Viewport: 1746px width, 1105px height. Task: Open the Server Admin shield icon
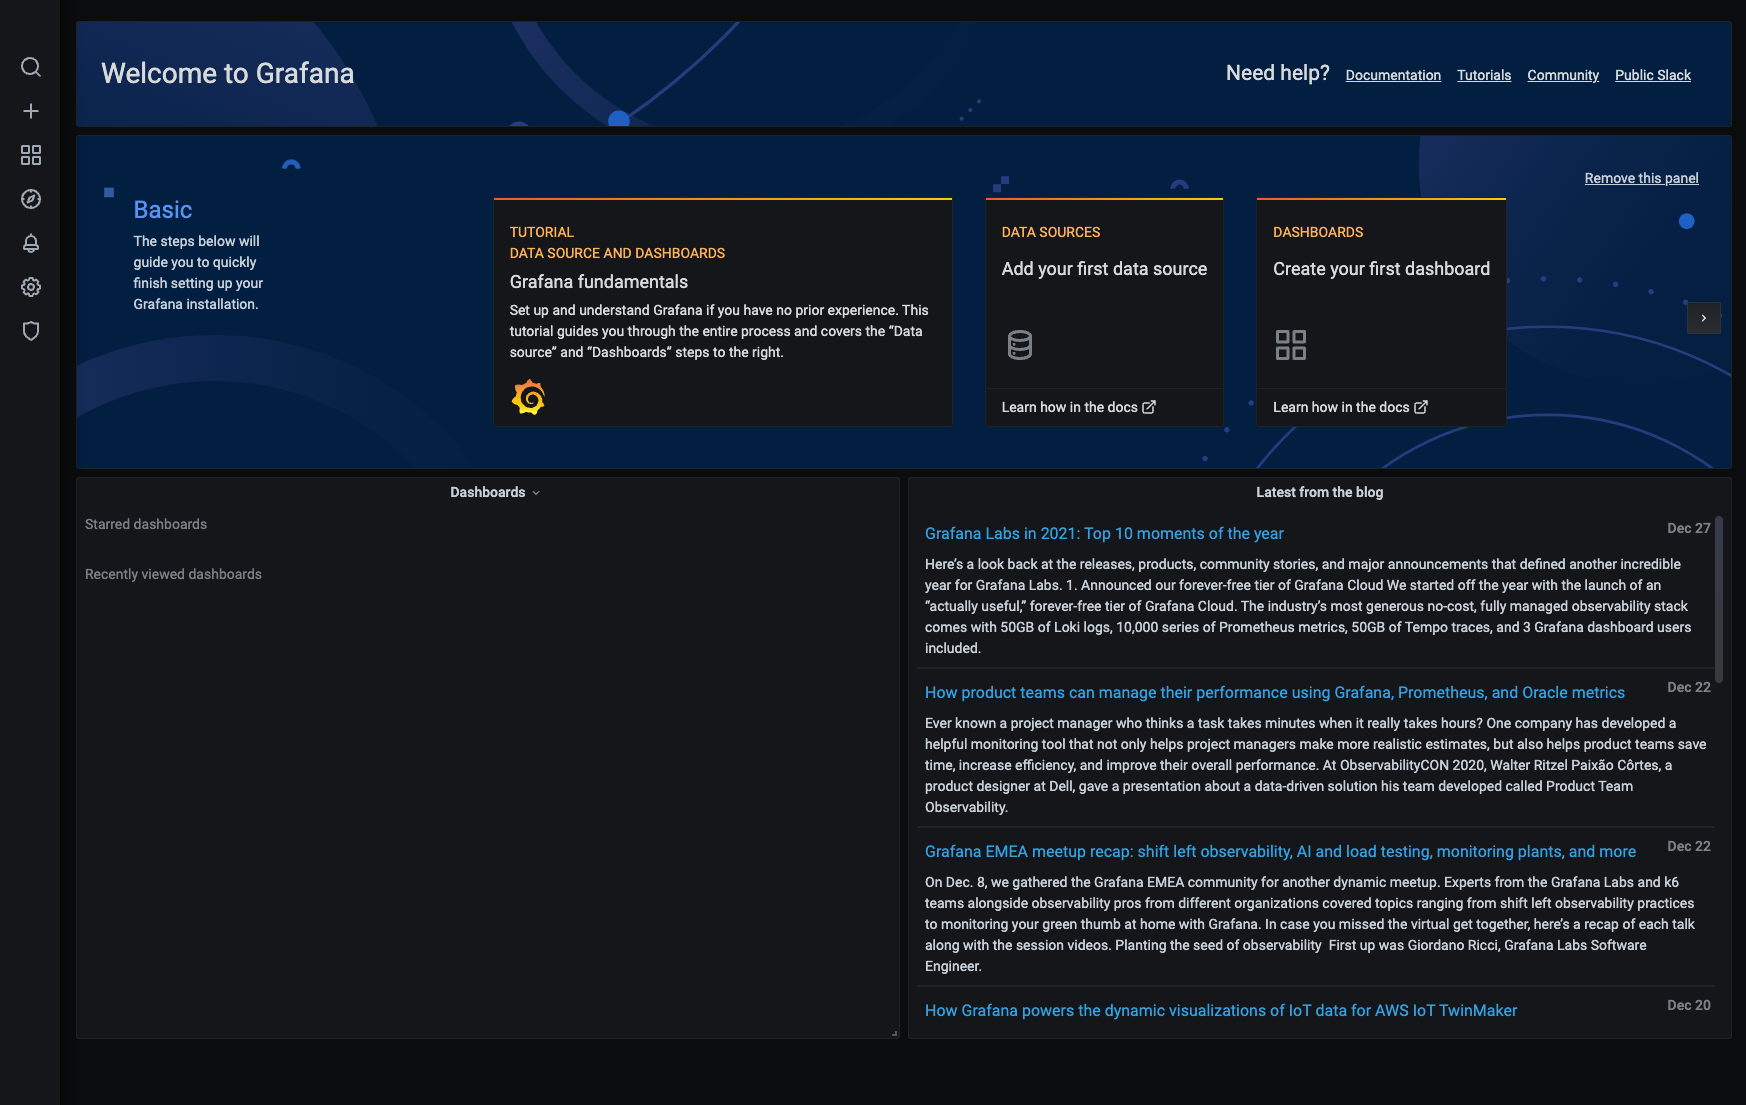[x=31, y=331]
